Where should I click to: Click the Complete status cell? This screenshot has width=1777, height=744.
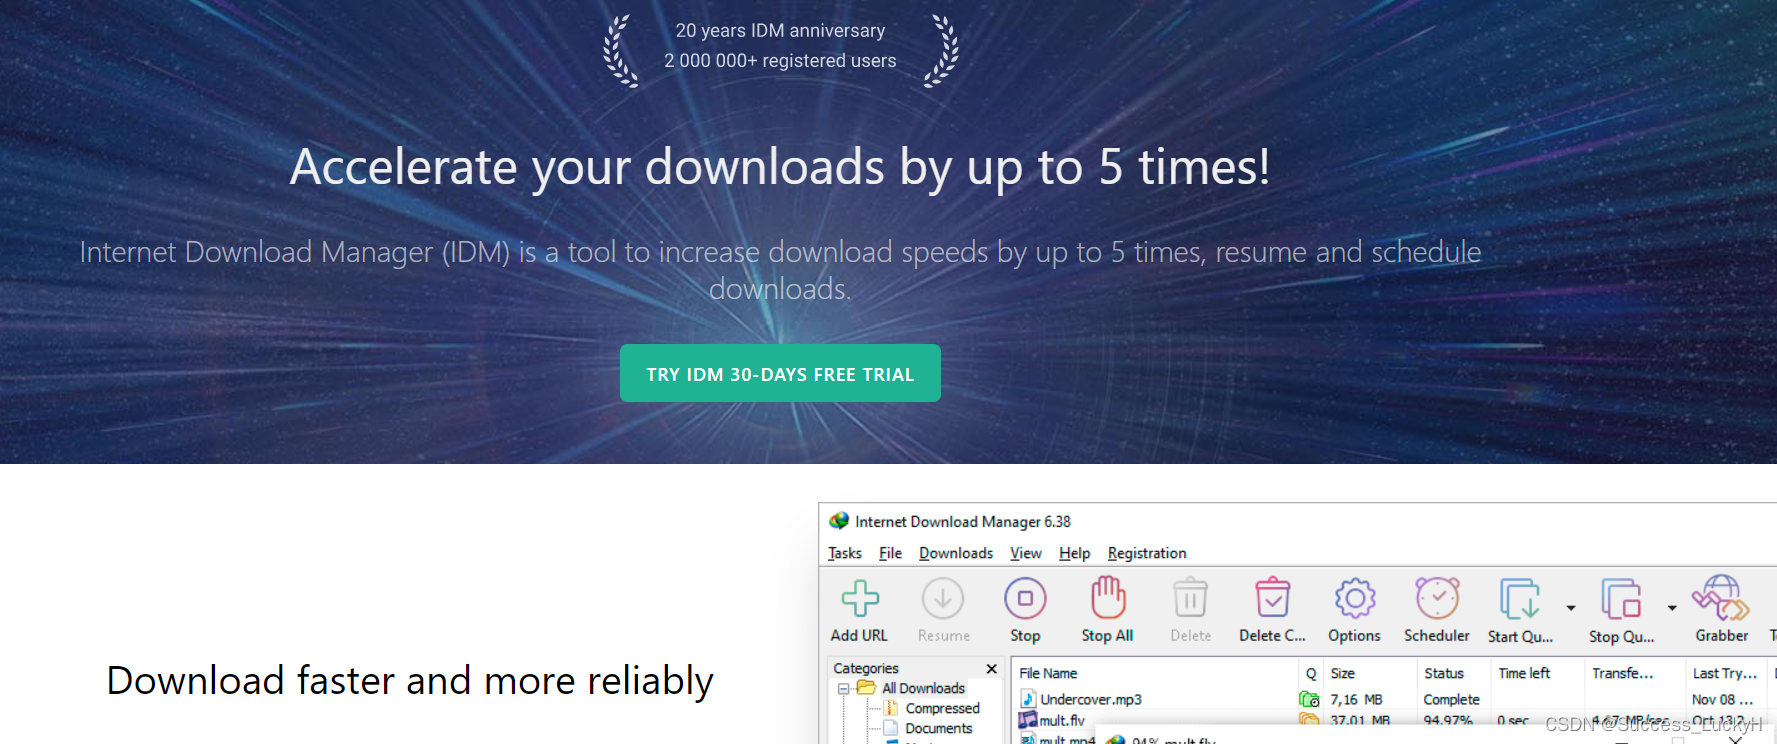point(1451,699)
